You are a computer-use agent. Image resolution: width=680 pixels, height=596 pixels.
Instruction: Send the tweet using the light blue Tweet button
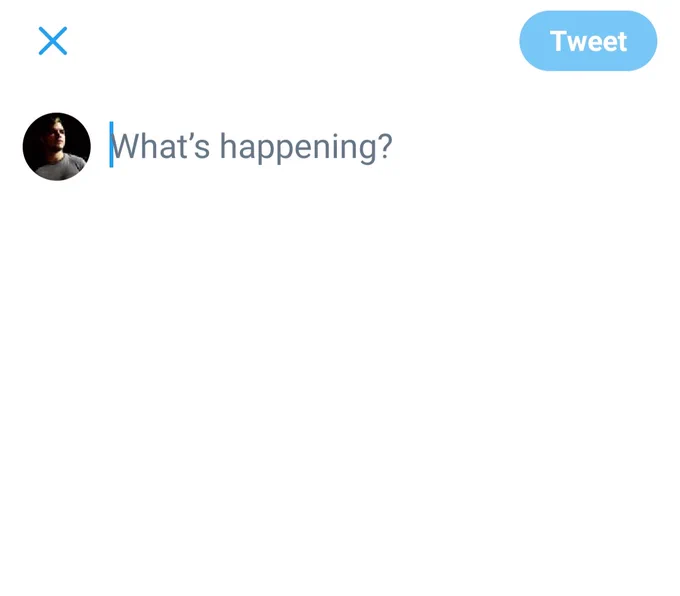click(588, 41)
